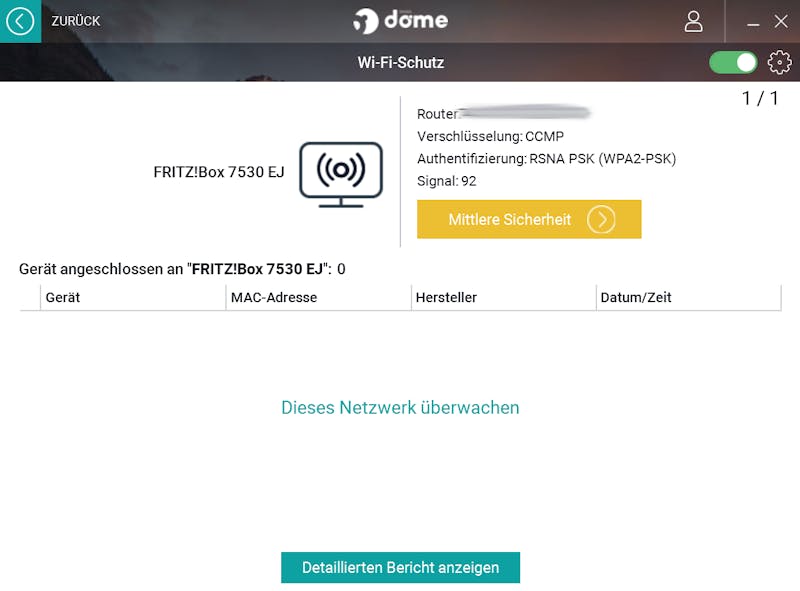Toggle the Wi-Fi-Schutz switch off
Image resolution: width=800 pixels, height=591 pixels.
733,63
